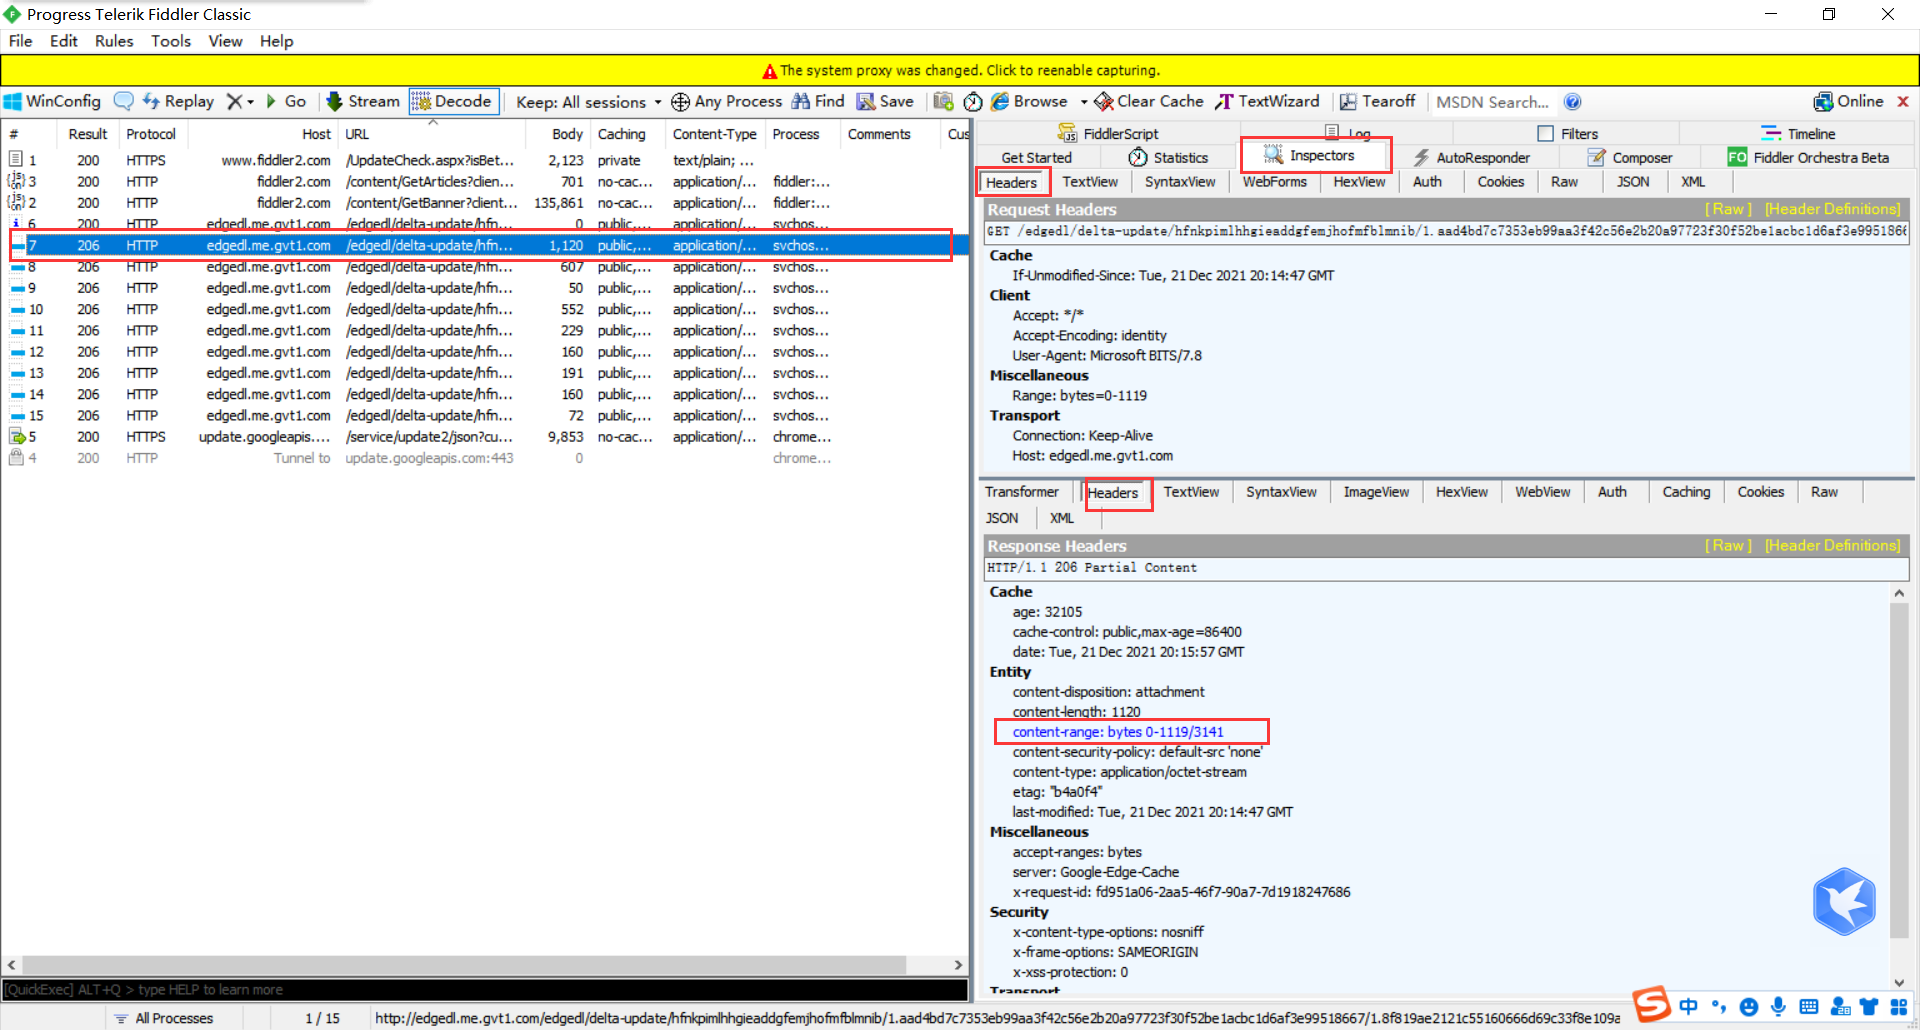The height and width of the screenshot is (1030, 1920).
Task: Open the Timeline tab
Action: (1798, 133)
